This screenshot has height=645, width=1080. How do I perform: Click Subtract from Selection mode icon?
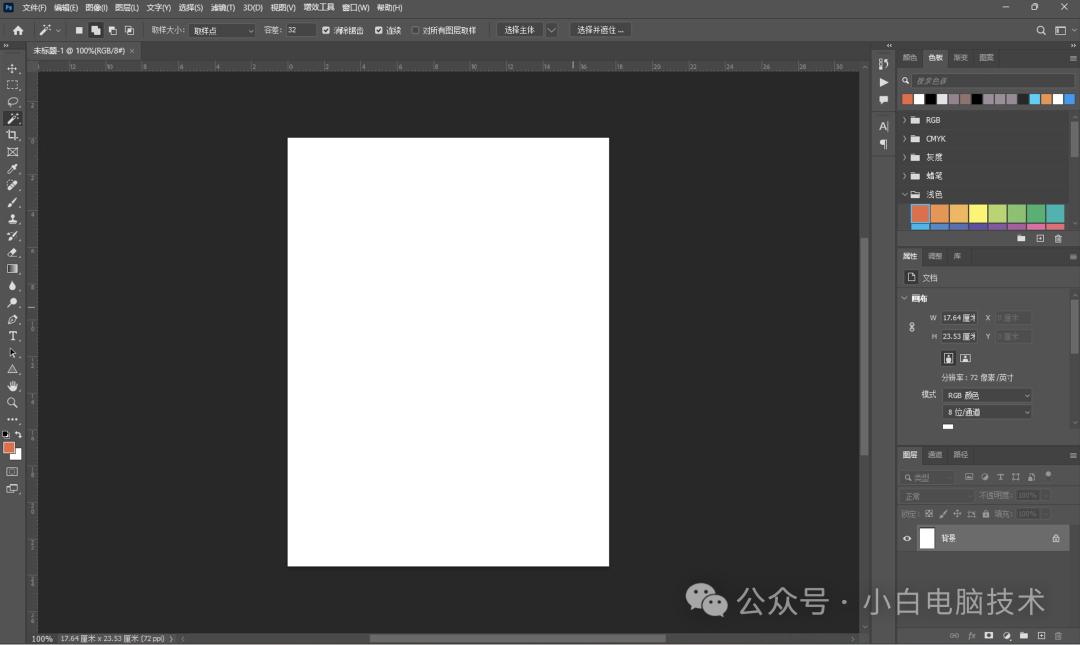click(112, 30)
